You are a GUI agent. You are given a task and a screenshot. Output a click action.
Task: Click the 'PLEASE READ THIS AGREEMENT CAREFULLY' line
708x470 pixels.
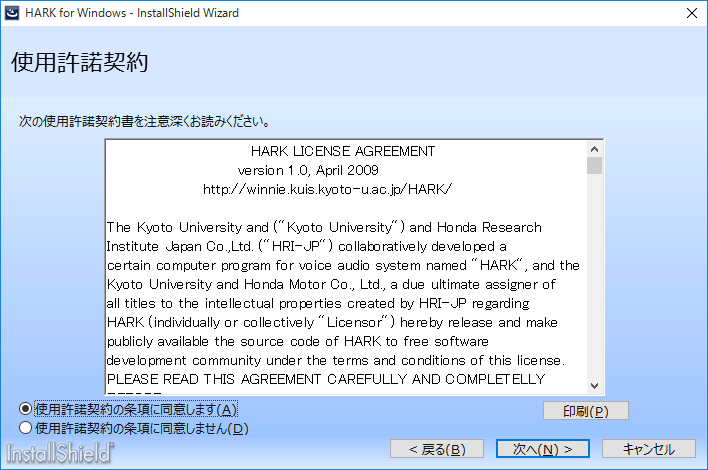pyautogui.click(x=326, y=379)
